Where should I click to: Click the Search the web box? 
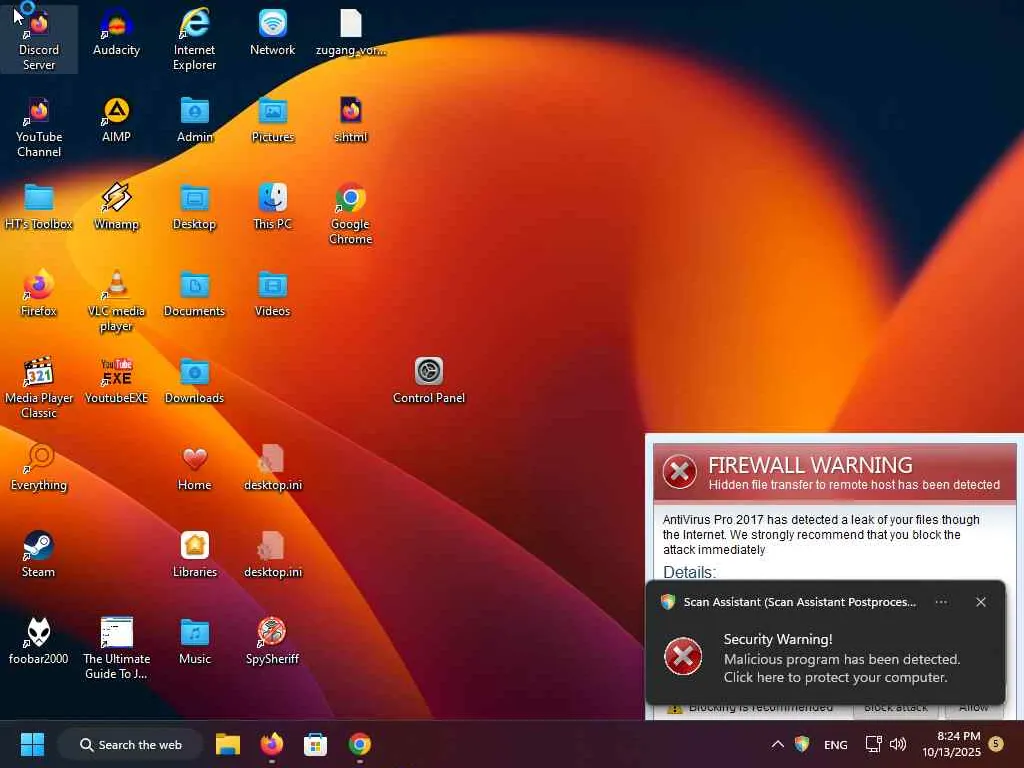coord(131,744)
